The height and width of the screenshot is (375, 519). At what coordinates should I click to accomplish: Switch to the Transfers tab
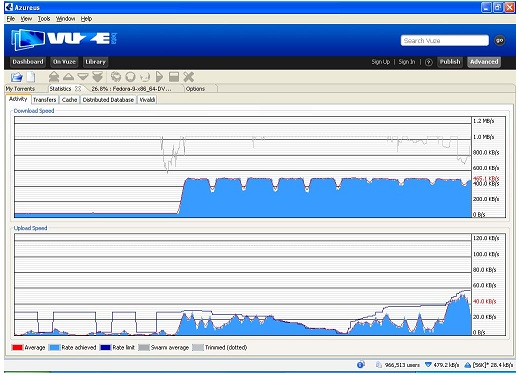[45, 100]
